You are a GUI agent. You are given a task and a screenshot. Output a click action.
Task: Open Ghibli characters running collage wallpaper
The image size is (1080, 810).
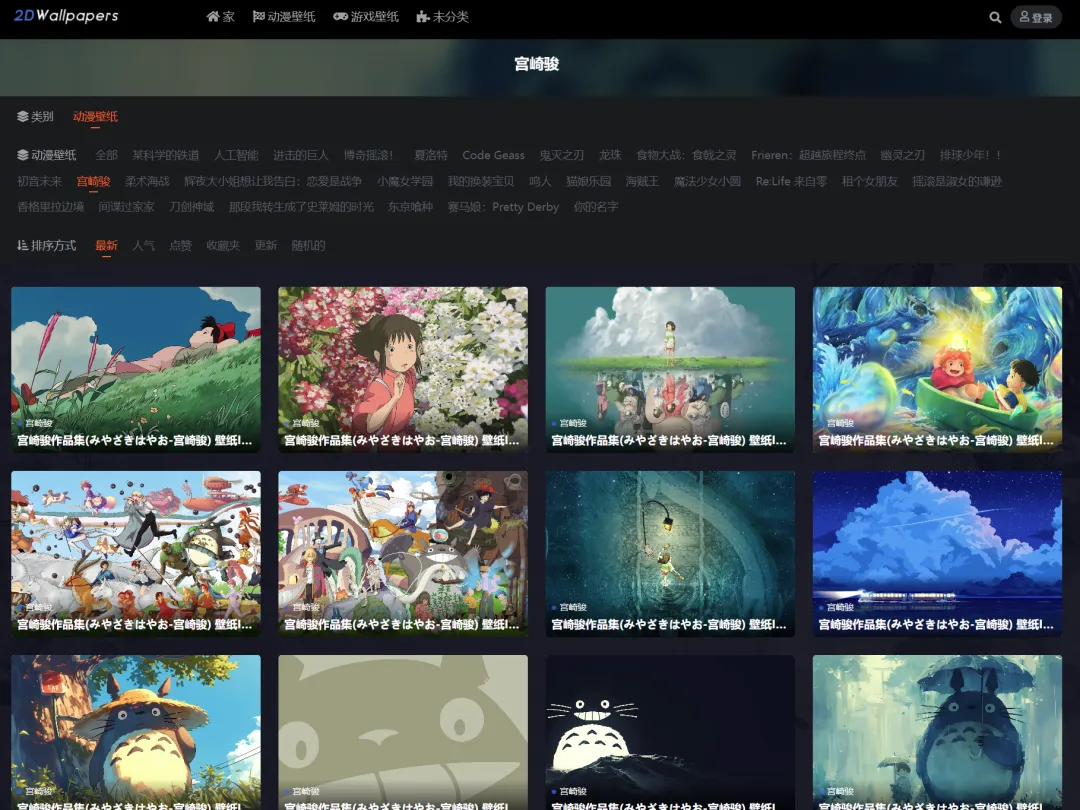[x=136, y=554]
